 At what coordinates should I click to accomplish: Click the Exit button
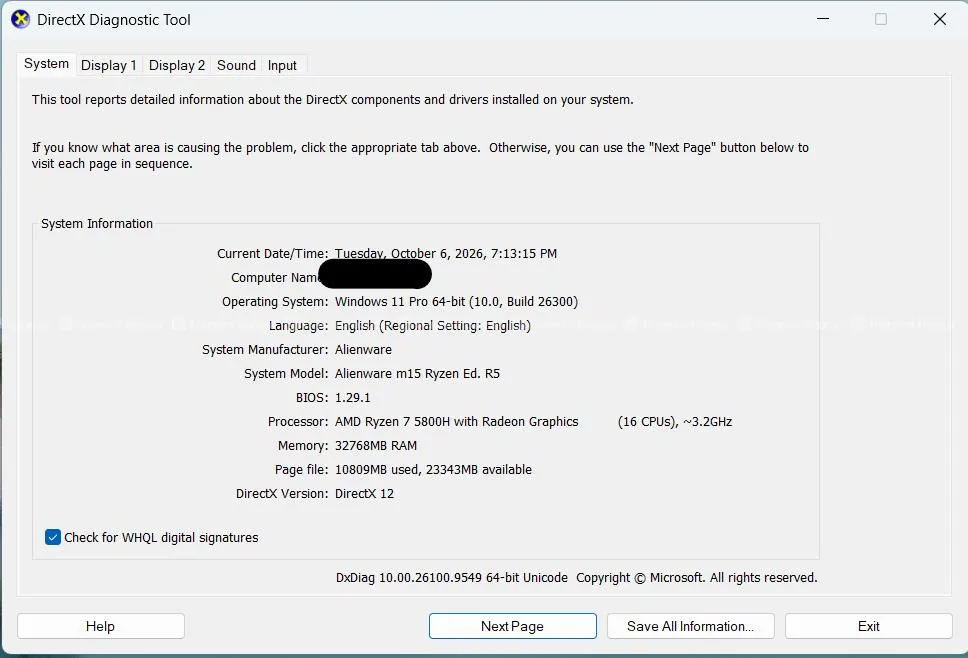(869, 626)
